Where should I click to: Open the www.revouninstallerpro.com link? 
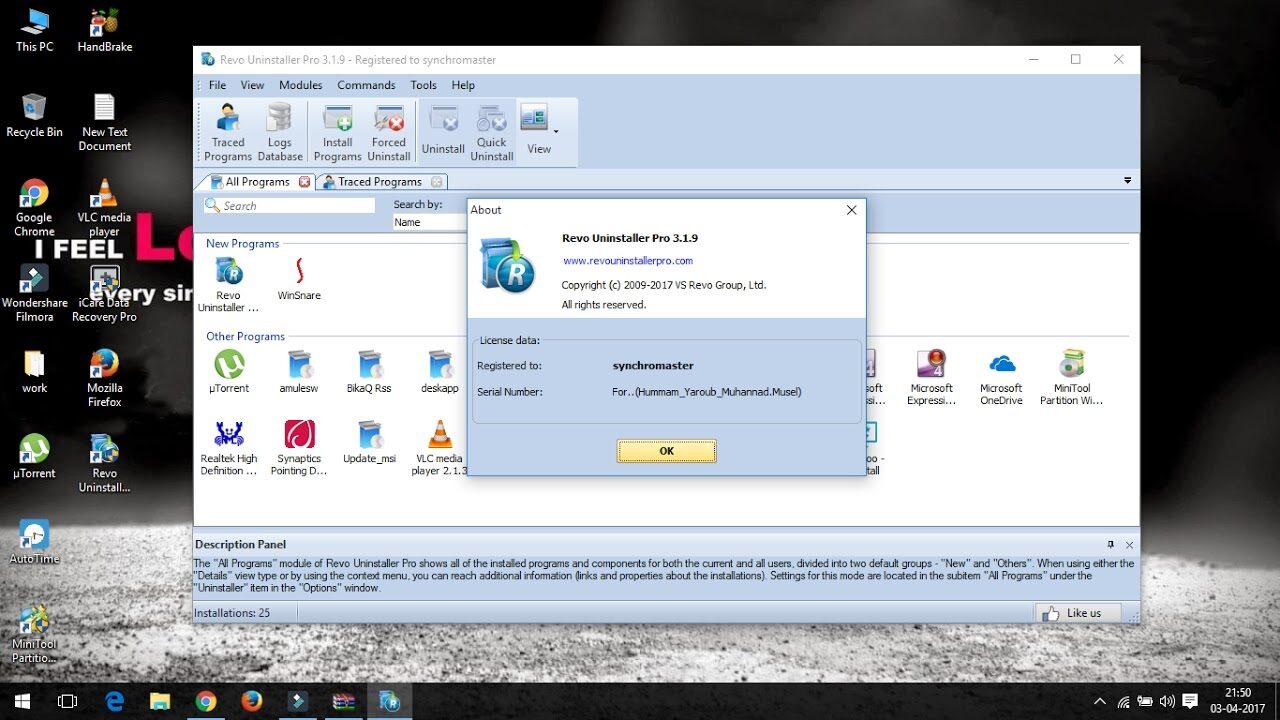click(x=628, y=261)
